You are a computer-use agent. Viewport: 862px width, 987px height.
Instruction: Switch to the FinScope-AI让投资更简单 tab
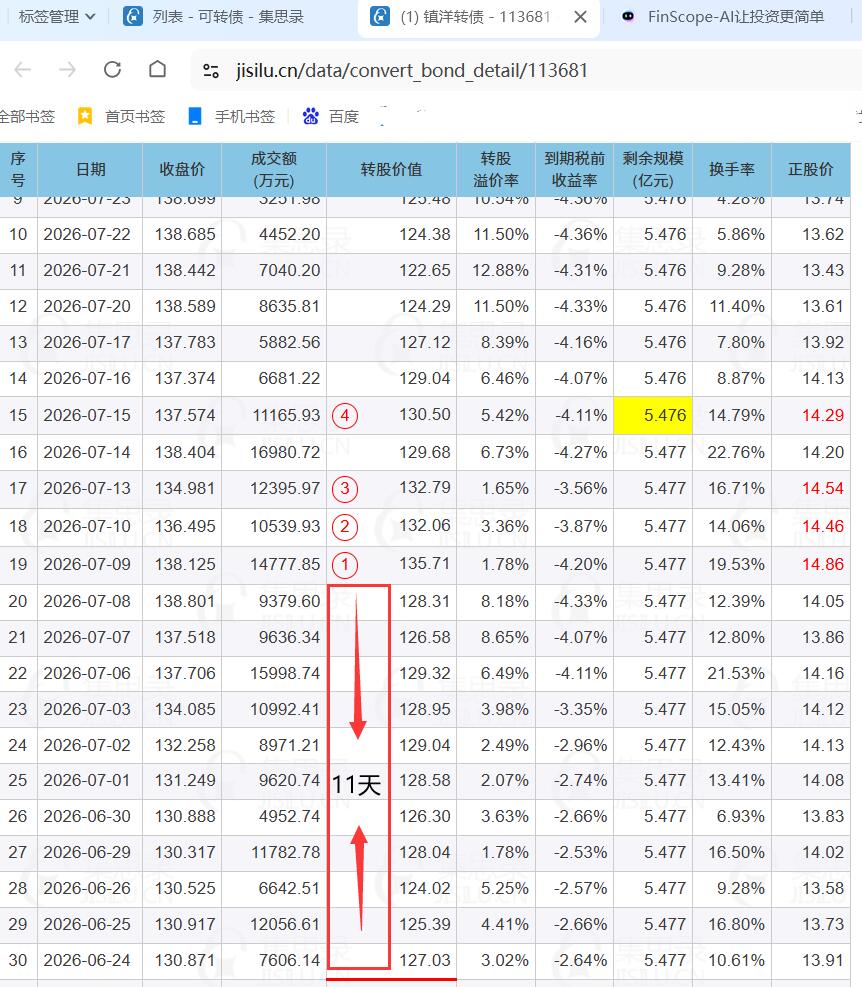(723, 16)
